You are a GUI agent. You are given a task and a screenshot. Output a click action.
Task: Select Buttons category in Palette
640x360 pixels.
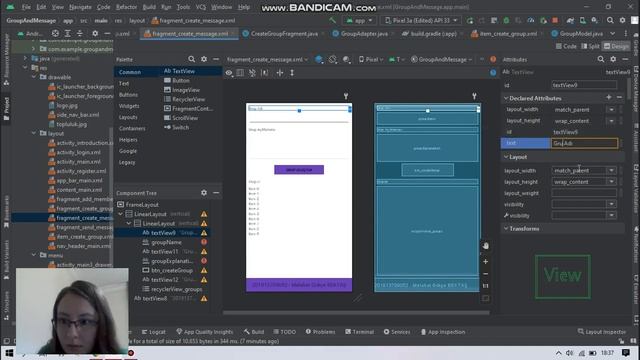point(128,95)
